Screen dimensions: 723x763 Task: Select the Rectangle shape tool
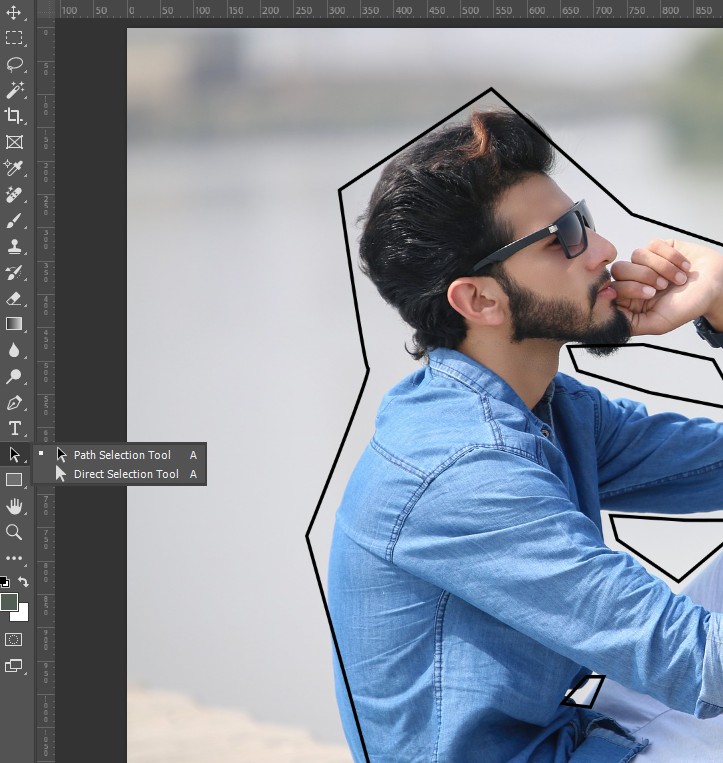coord(14,480)
